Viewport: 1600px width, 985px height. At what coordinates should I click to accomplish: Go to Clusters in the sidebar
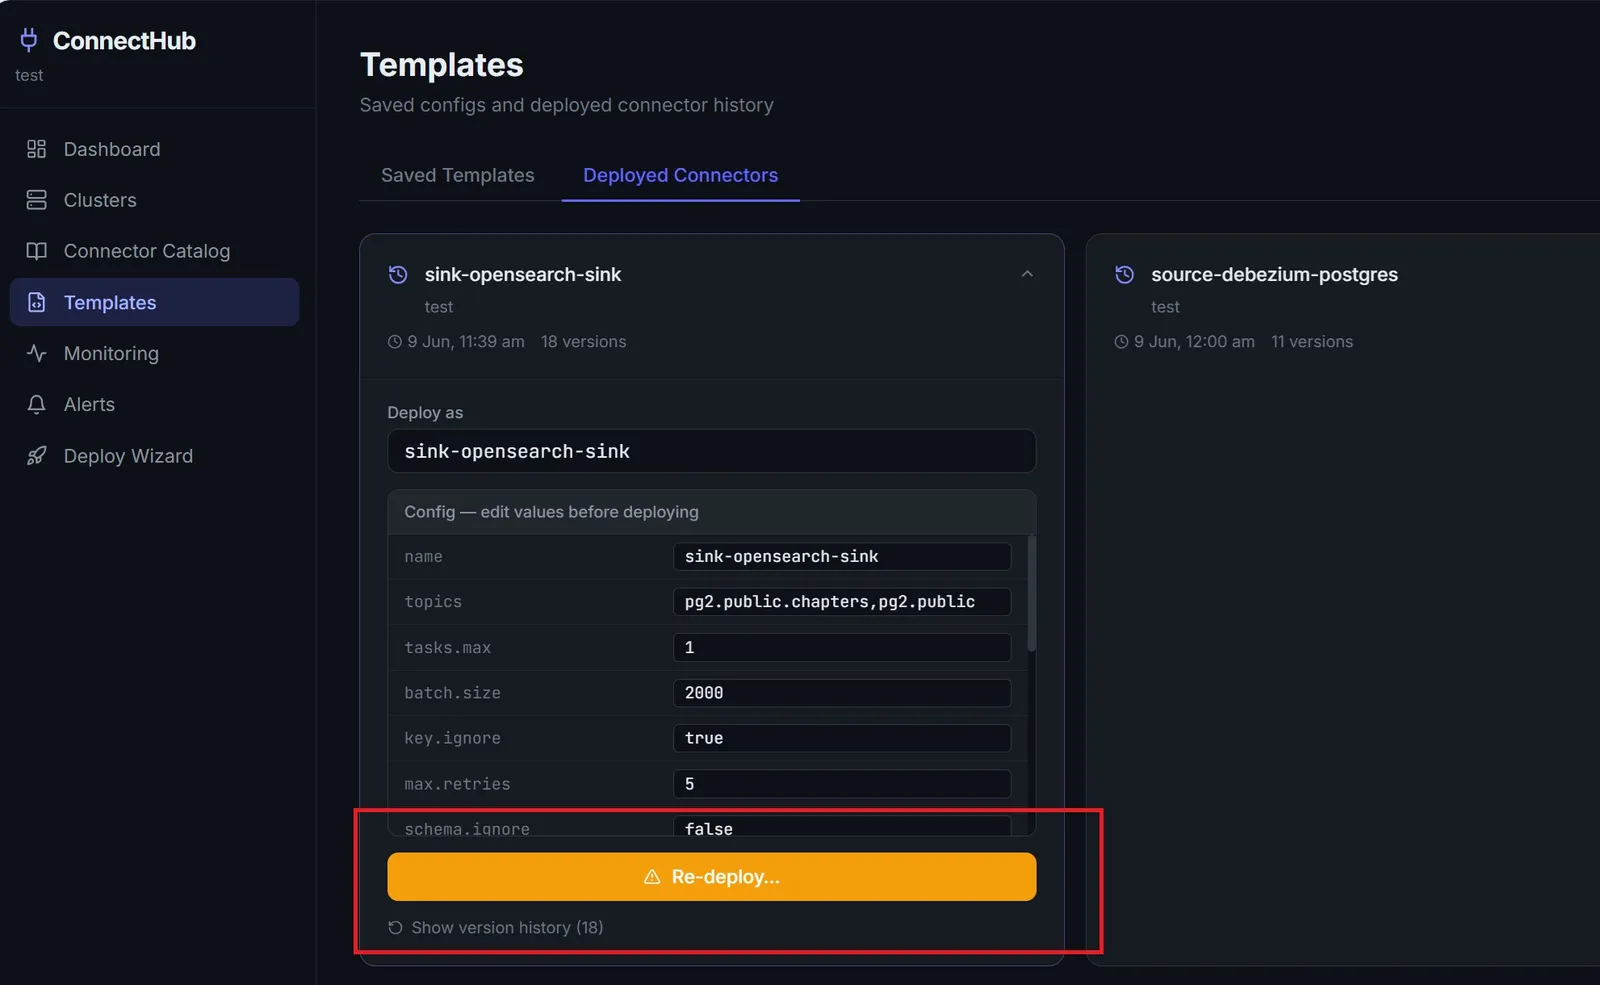tap(154, 200)
